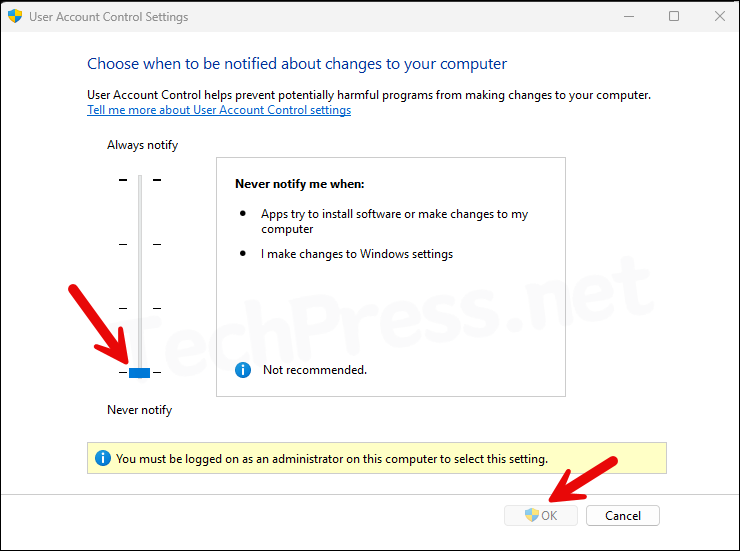Click the "Always notify" label
The height and width of the screenshot is (551, 740).
tap(143, 145)
